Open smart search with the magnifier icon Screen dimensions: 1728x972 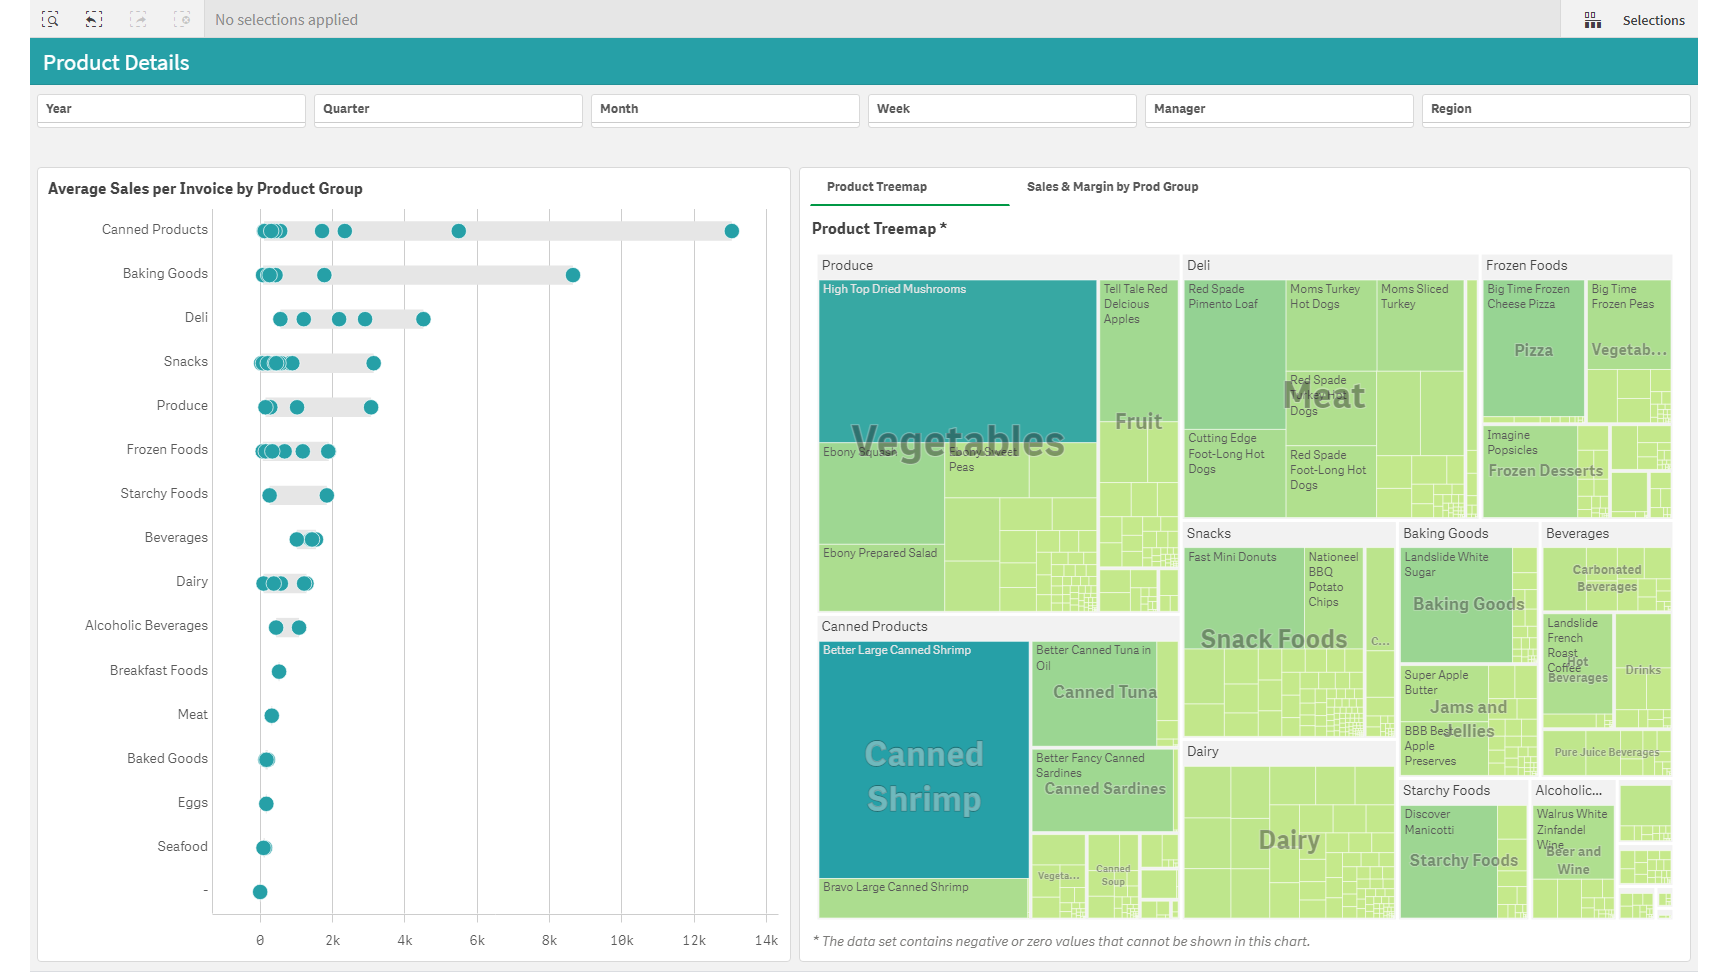coord(50,19)
